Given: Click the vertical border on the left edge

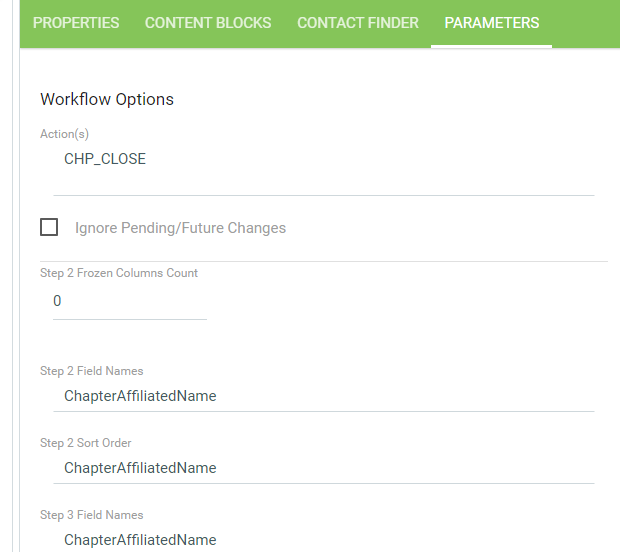Looking at the screenshot, I should click(10, 300).
